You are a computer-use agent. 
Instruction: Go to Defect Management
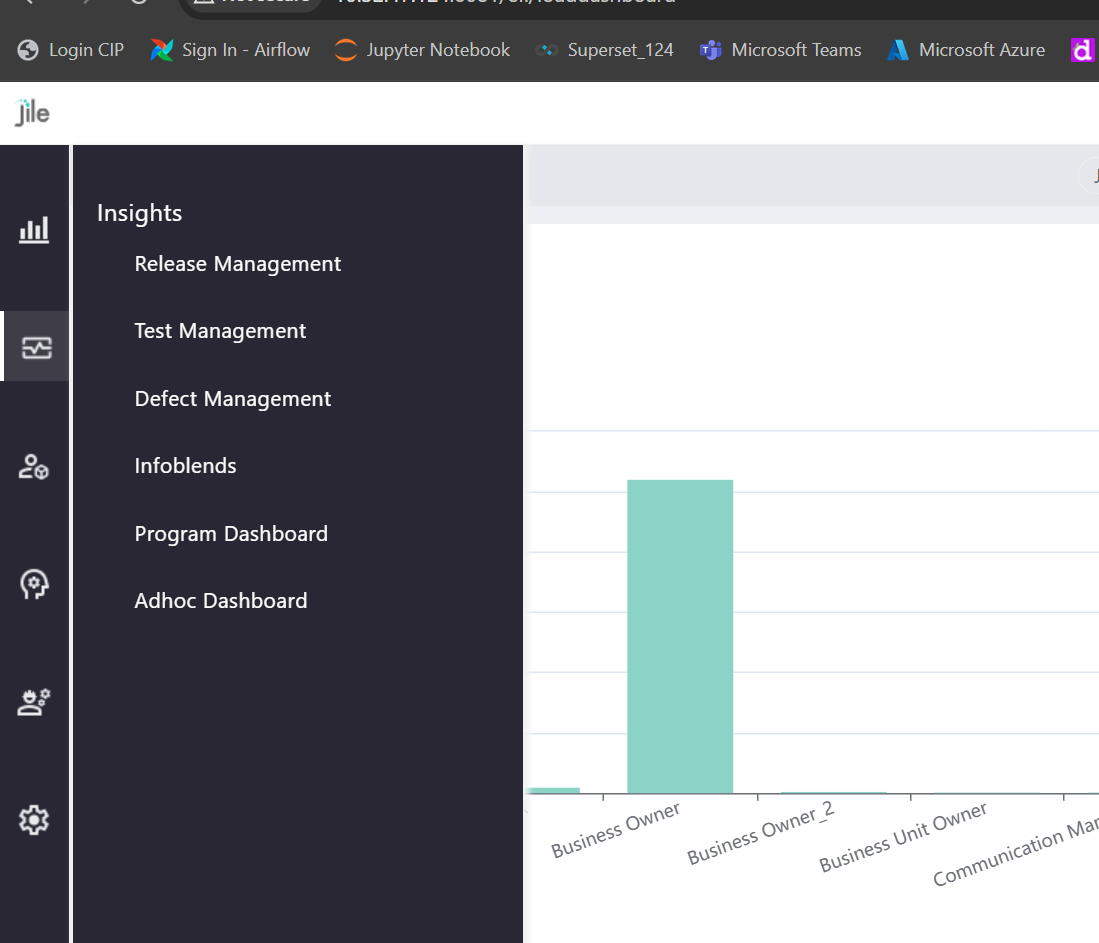coord(232,399)
